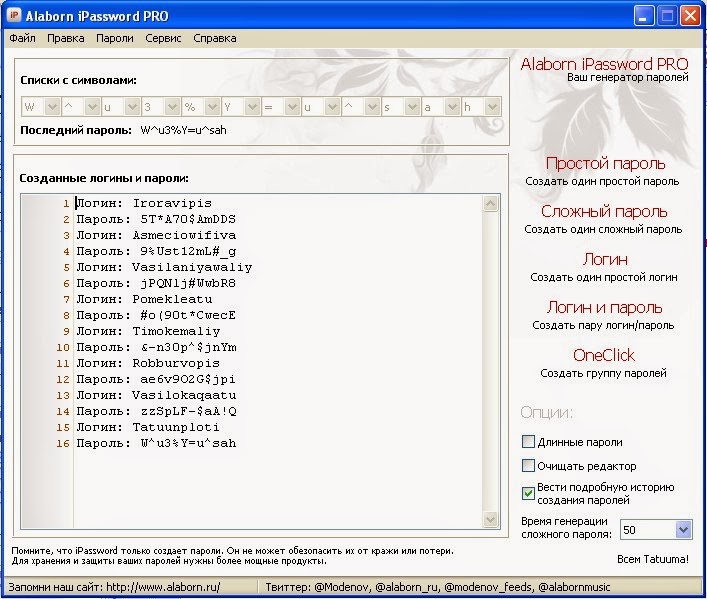Open the Файл menu
Image resolution: width=707 pixels, height=599 pixels.
tap(22, 38)
